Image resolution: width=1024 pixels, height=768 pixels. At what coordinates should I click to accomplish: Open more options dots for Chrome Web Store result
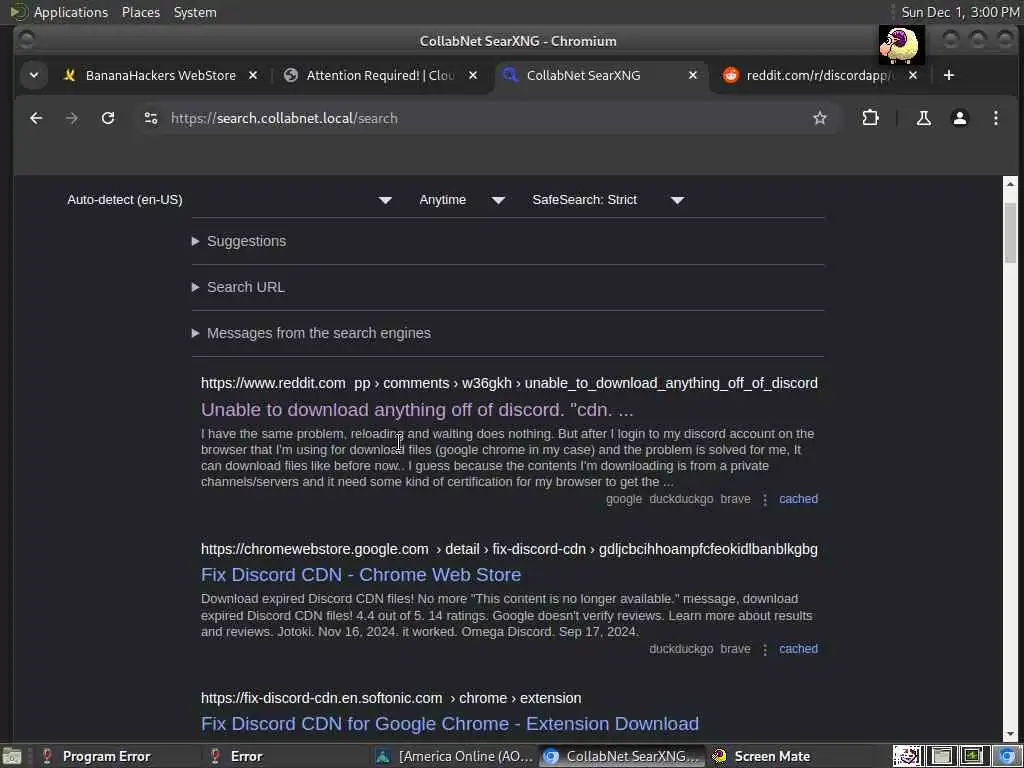[765, 649]
